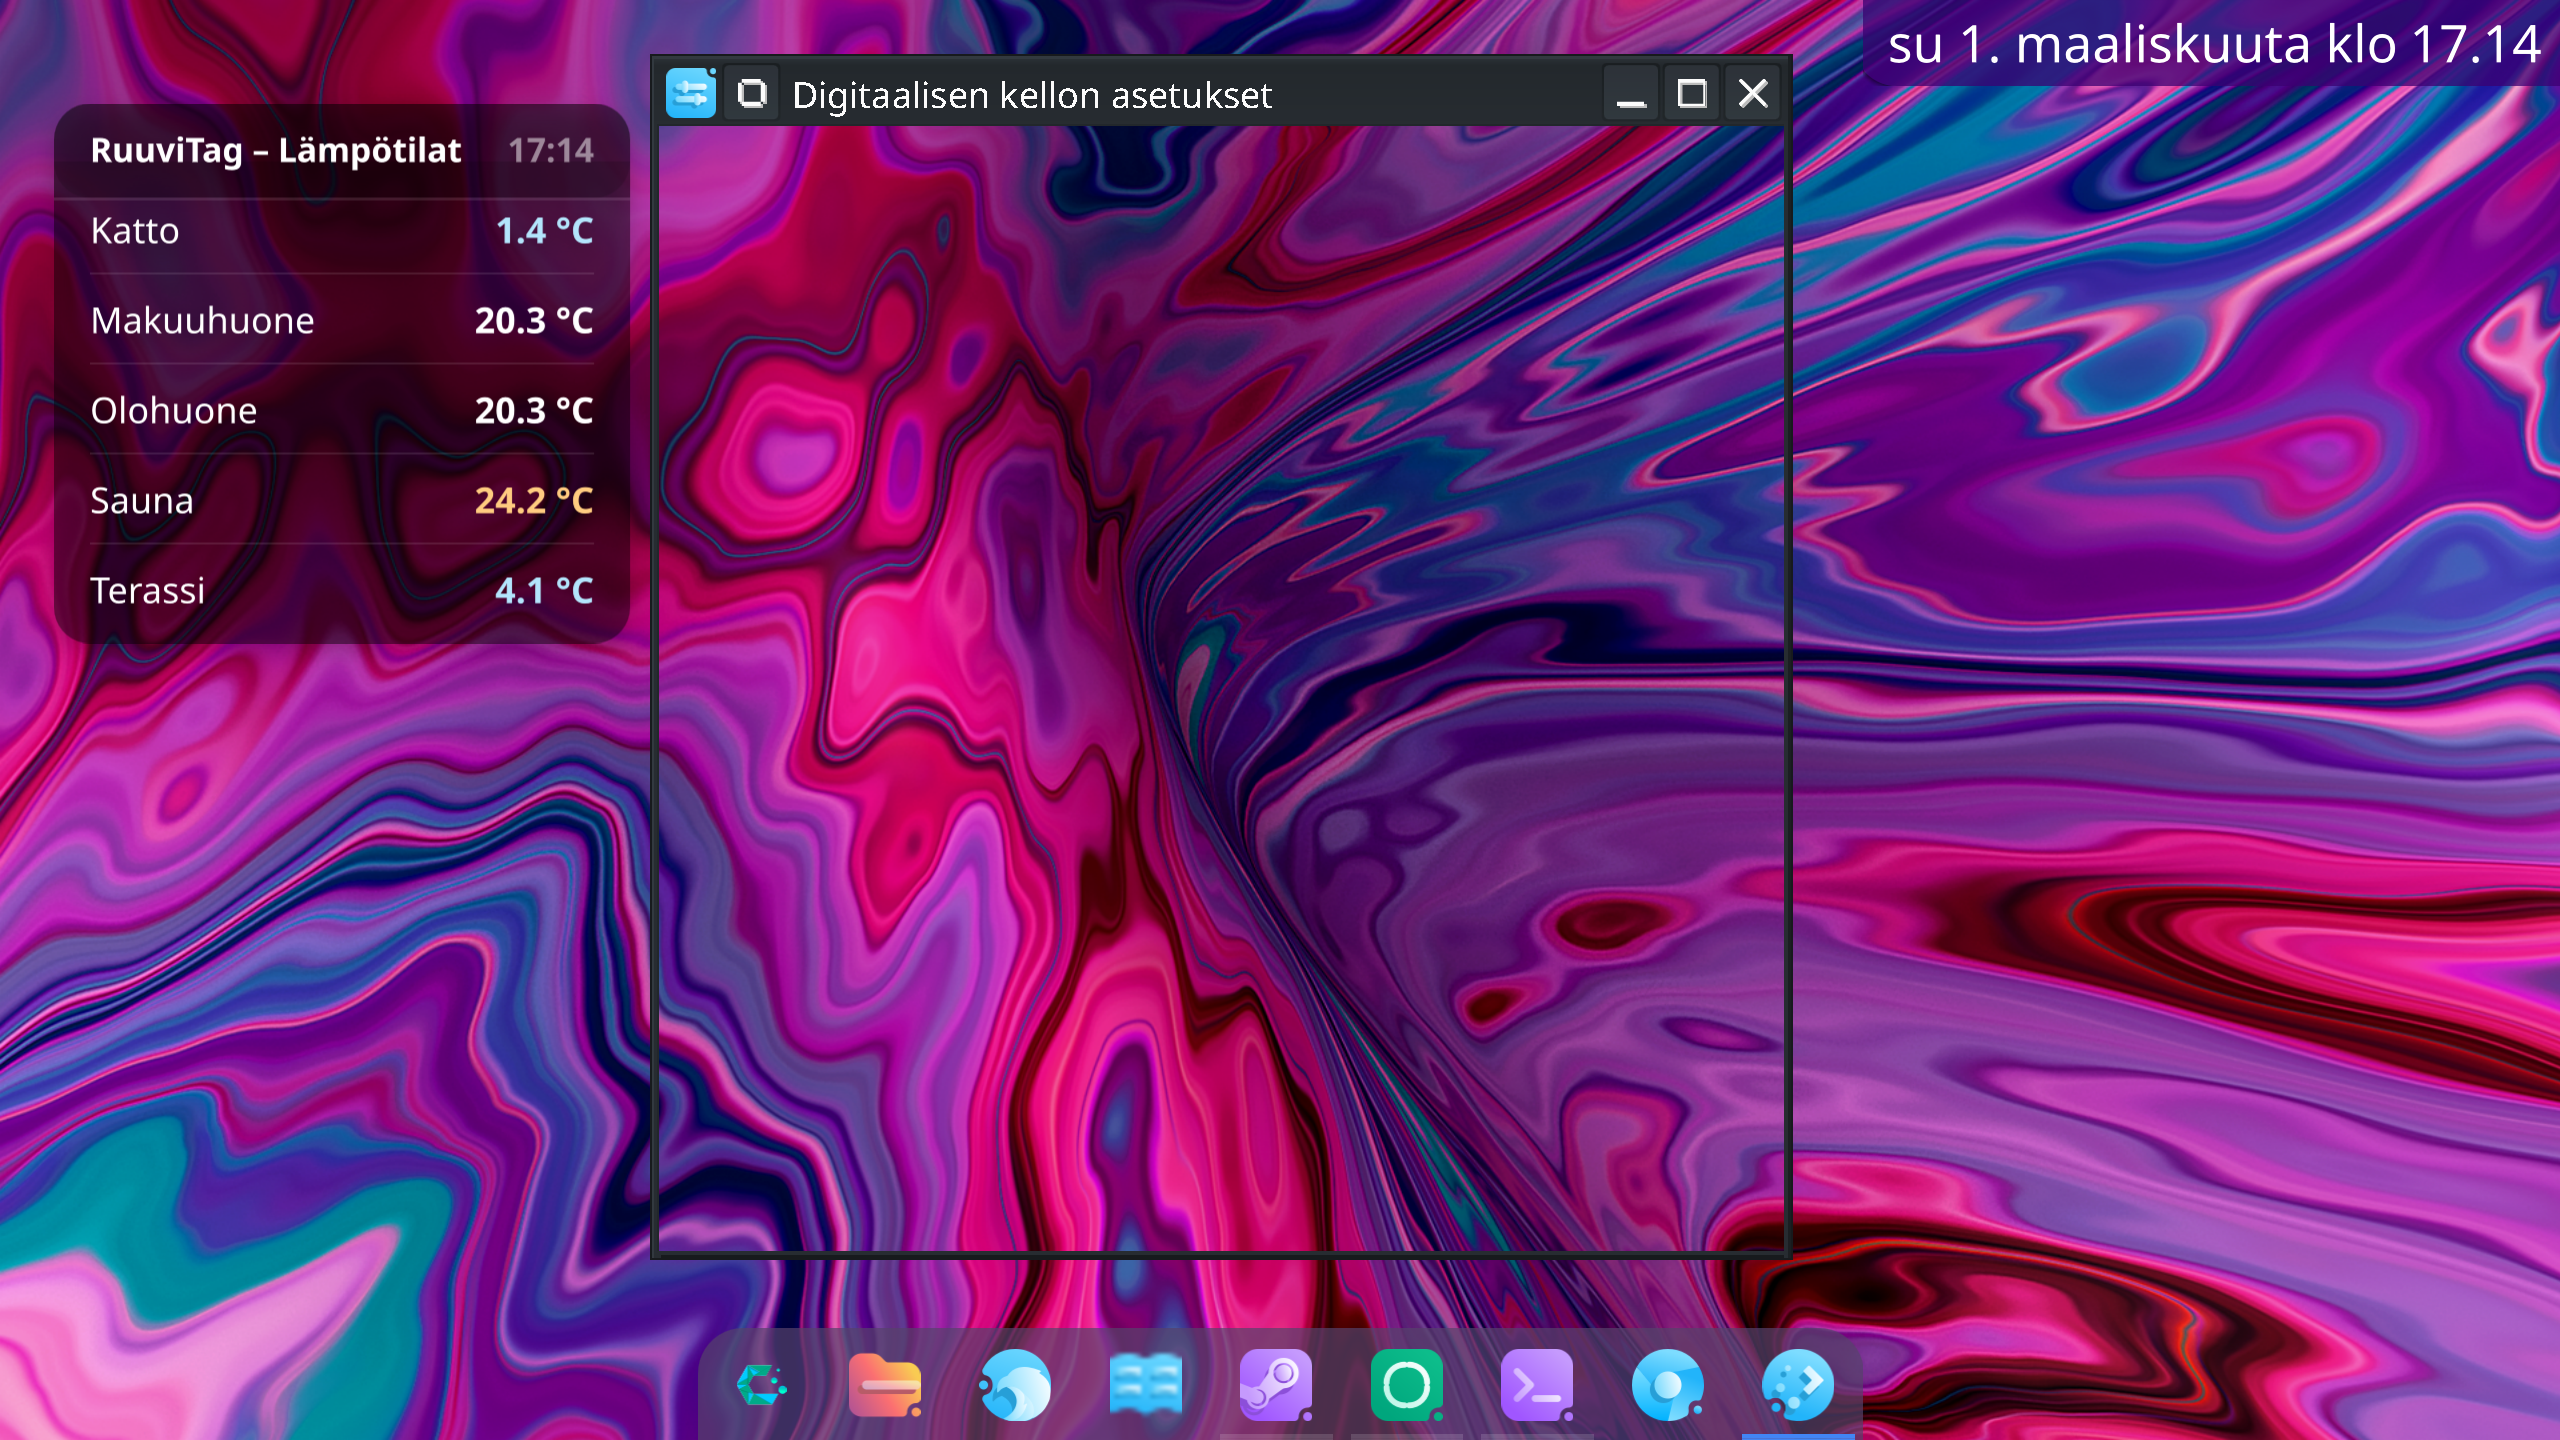Launch Steam from the dock
The image size is (2560, 1440).
(x=1276, y=1386)
